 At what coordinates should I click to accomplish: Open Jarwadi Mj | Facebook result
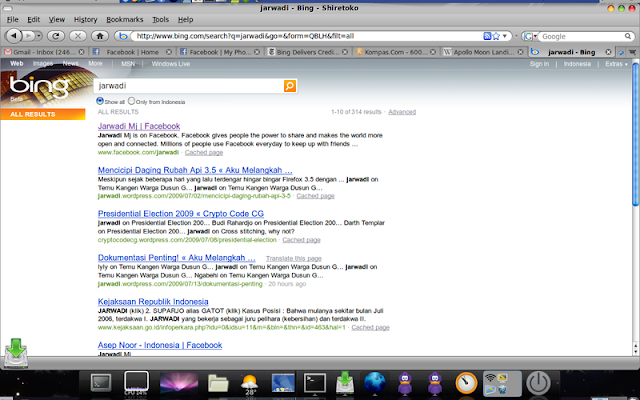[139, 126]
